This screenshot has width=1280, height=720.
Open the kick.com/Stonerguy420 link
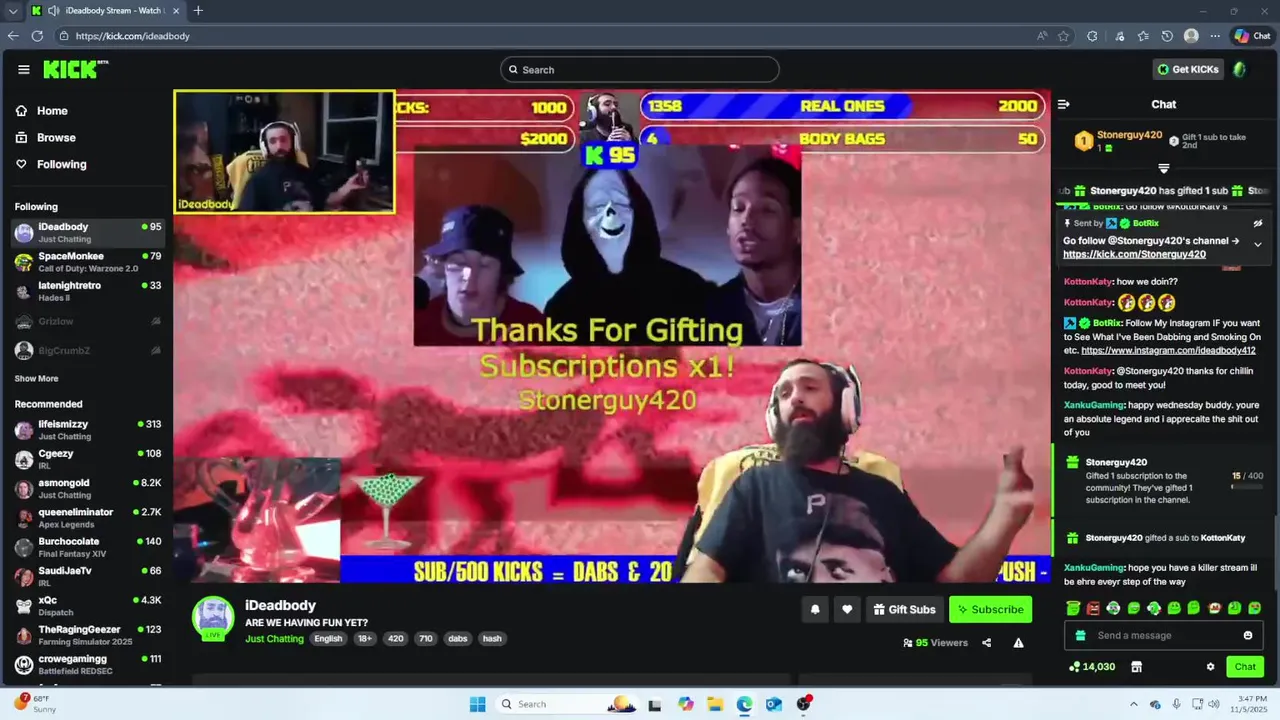[1134, 254]
